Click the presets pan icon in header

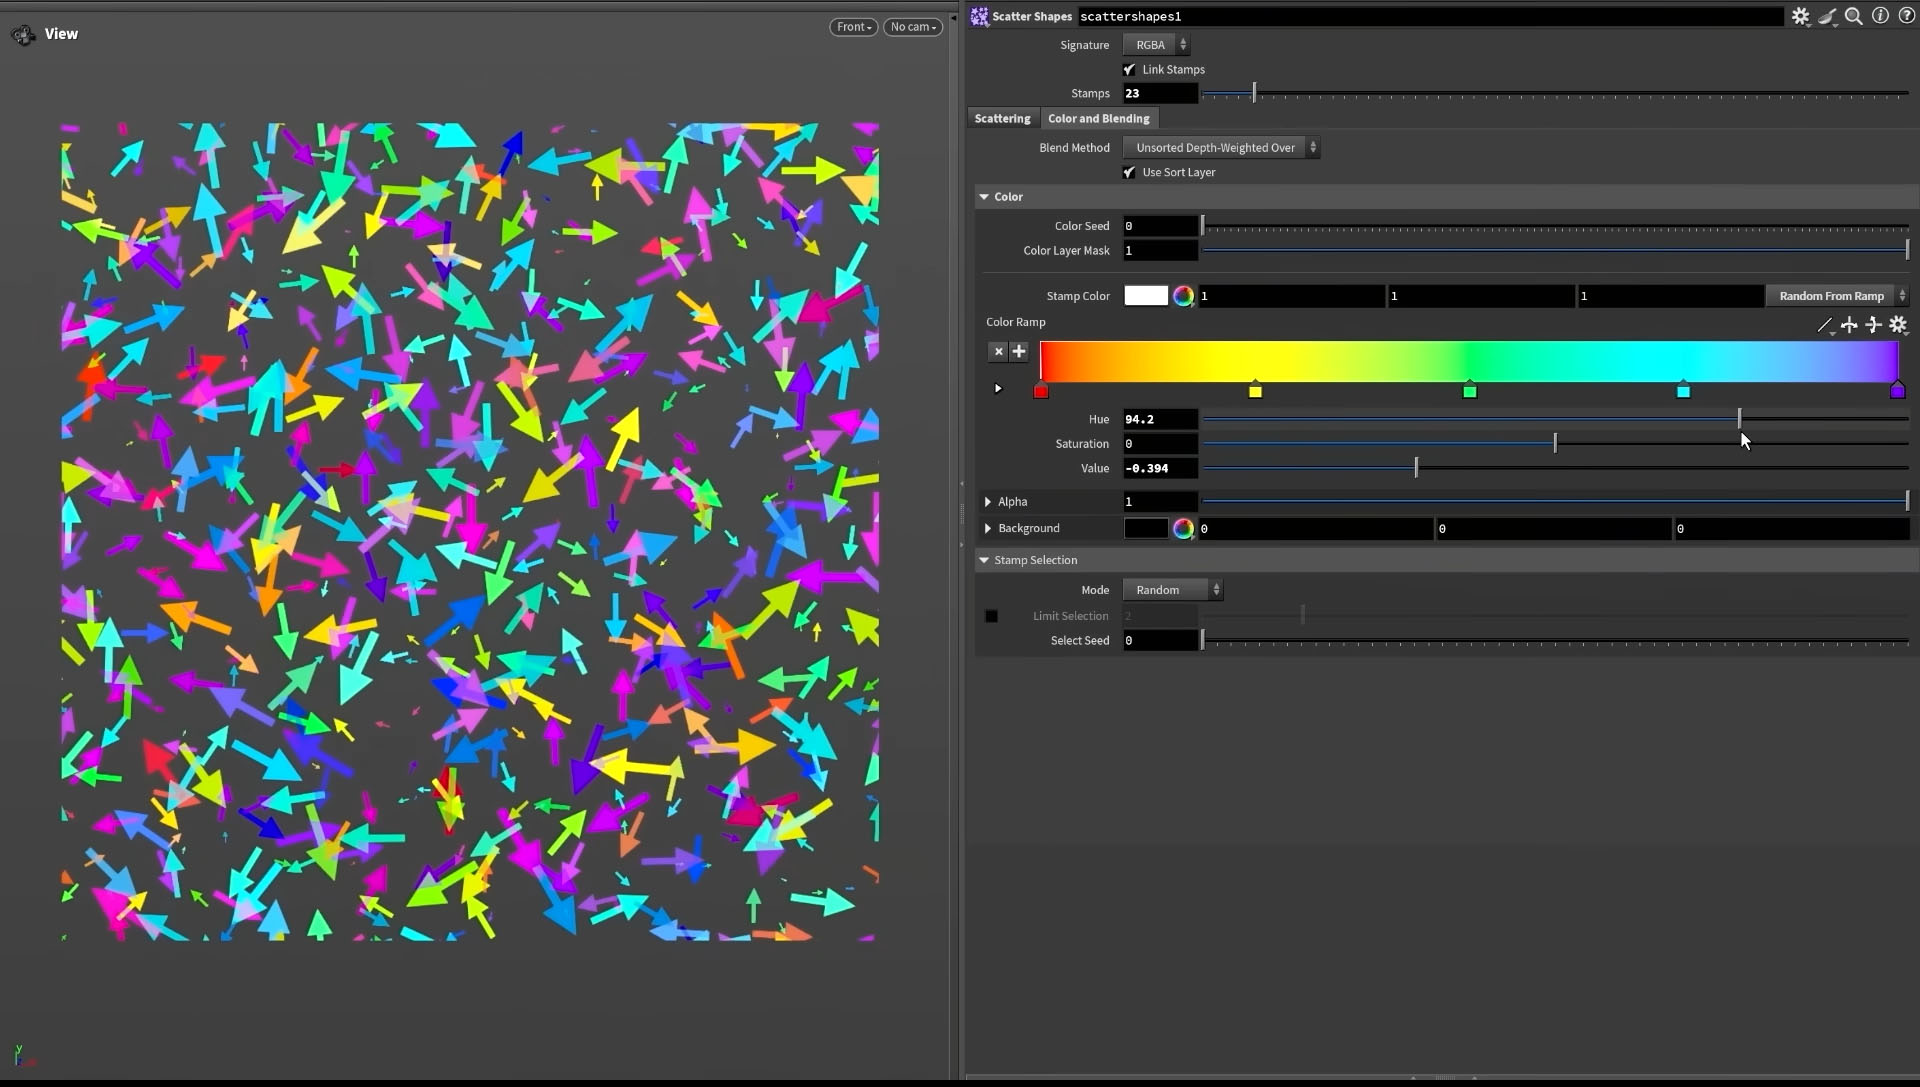pos(1827,16)
